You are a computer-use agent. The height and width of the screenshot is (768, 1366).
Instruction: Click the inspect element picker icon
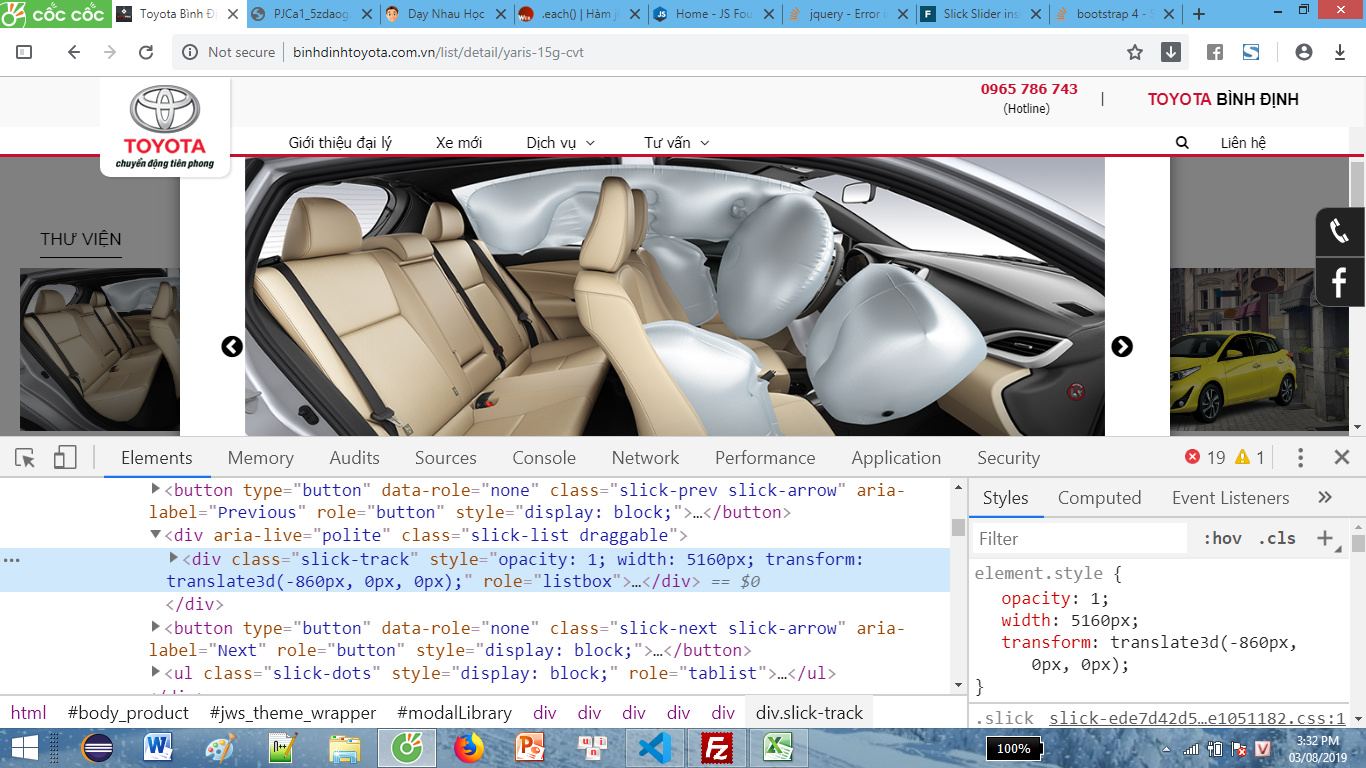click(x=25, y=458)
